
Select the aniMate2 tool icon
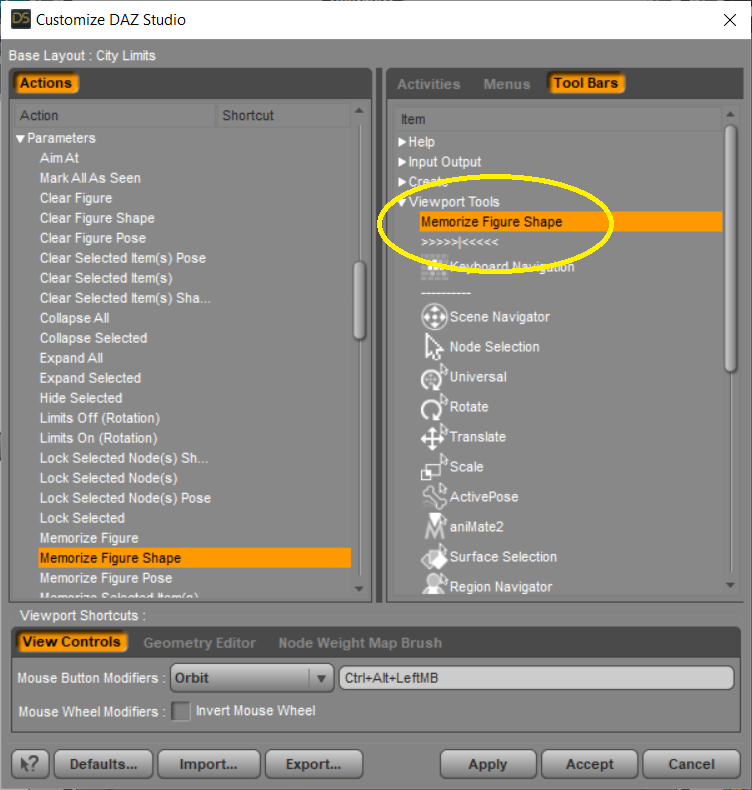pos(434,527)
